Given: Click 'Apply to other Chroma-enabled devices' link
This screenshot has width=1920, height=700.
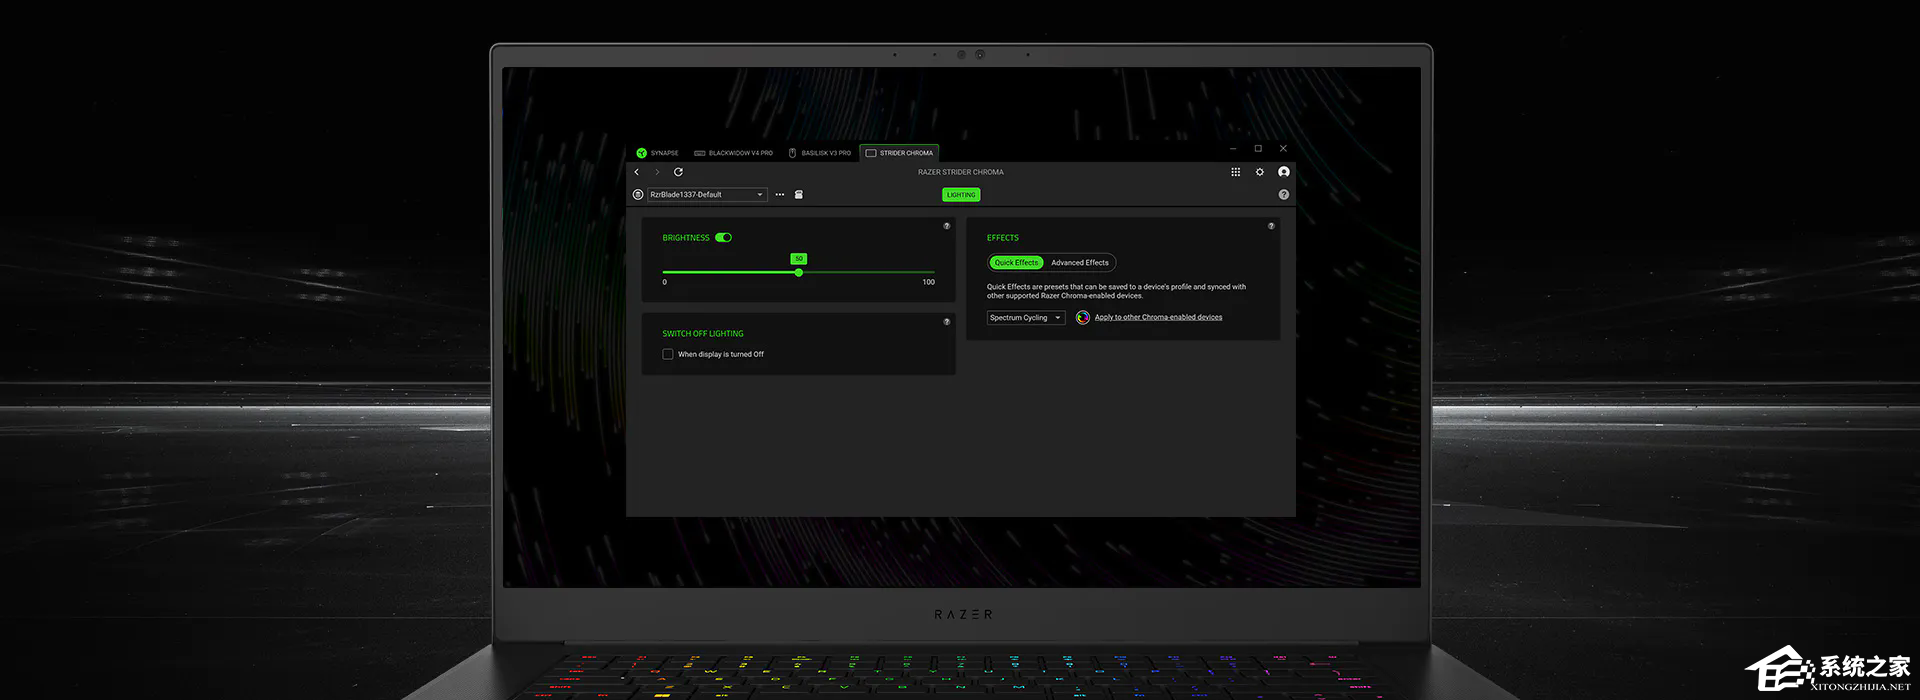Looking at the screenshot, I should click(1158, 318).
